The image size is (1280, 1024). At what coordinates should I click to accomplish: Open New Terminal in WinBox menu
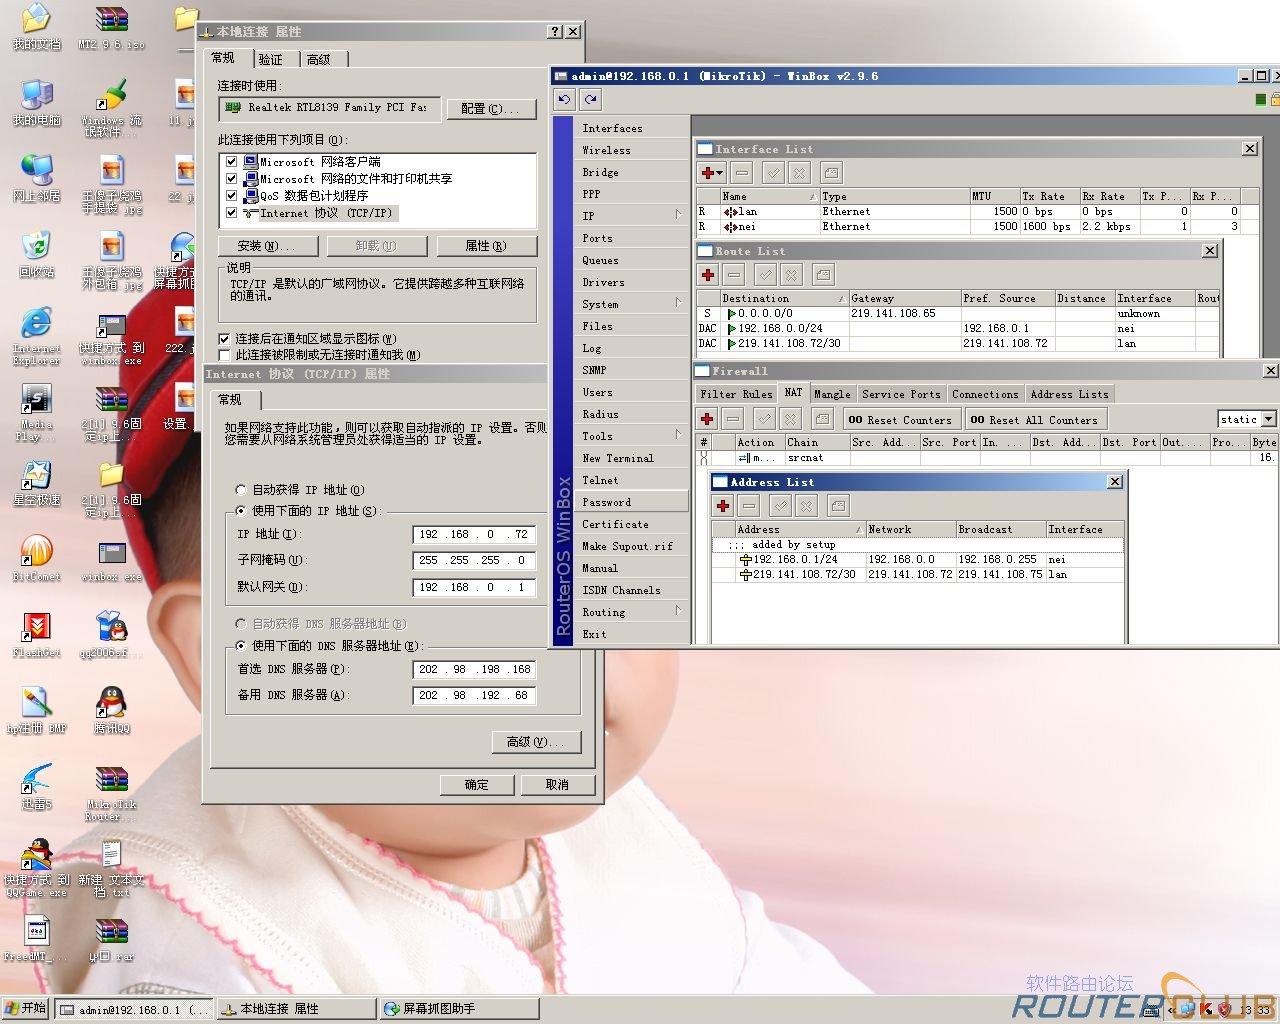click(x=630, y=458)
